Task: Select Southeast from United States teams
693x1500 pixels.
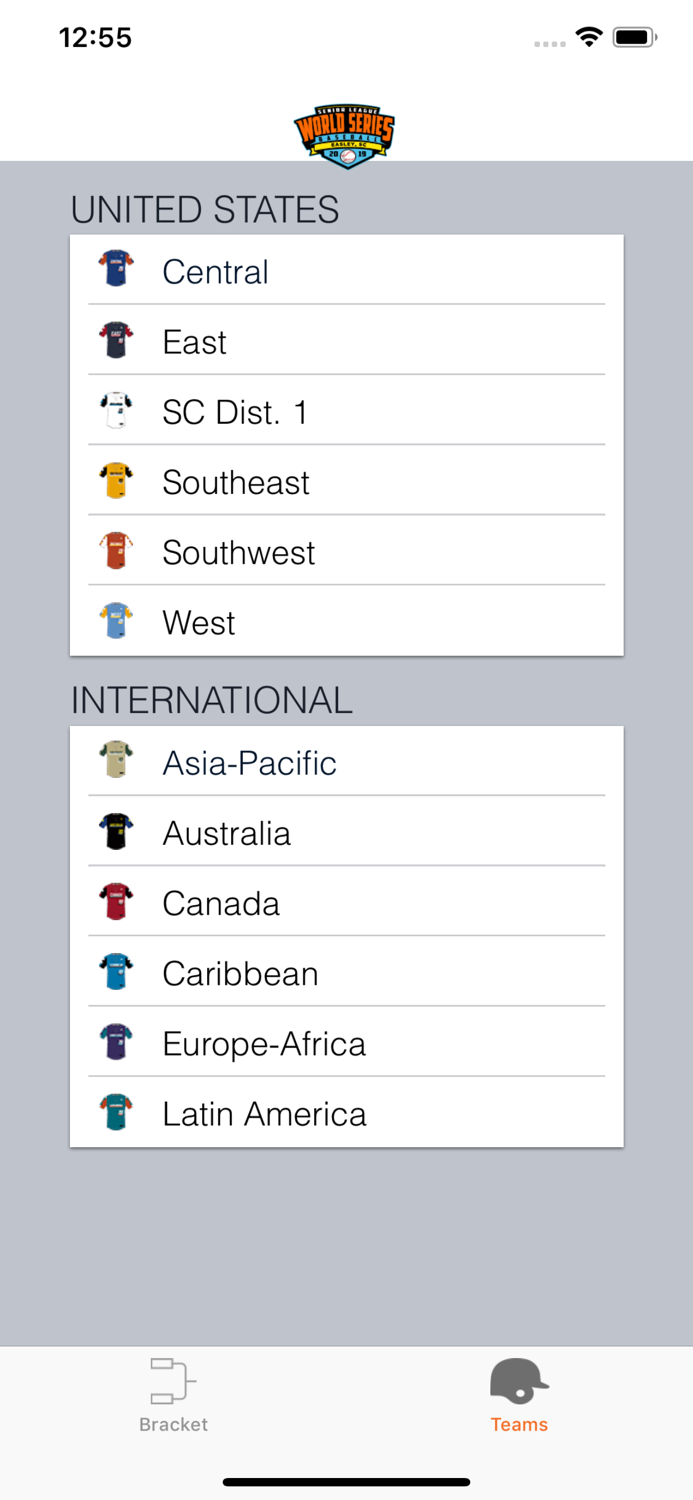Action: (x=236, y=483)
